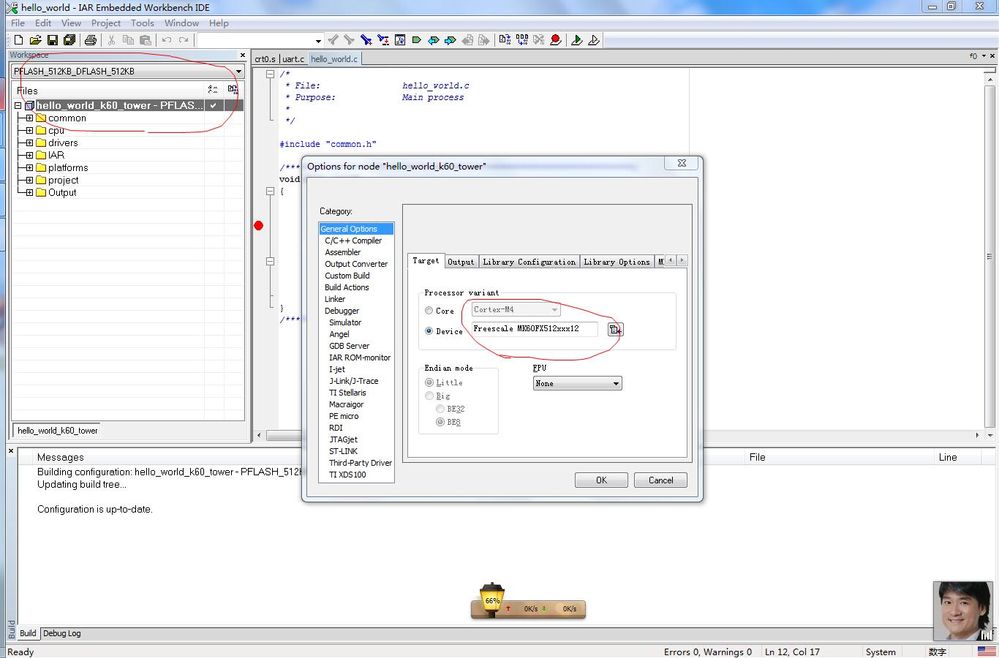Open the Project menu
999x658 pixels.
pyautogui.click(x=106, y=23)
